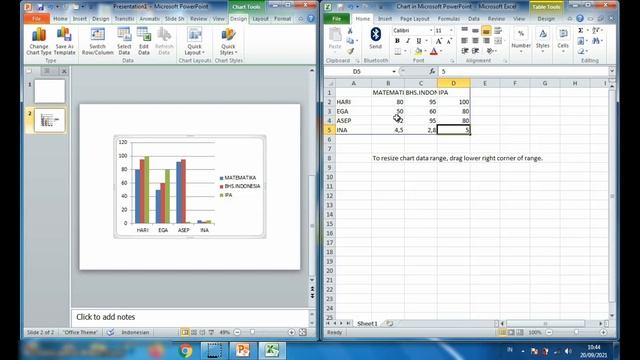Viewport: 640px width, 360px height.
Task: Click Wrap Text icon in Excel
Action: pyautogui.click(x=498, y=31)
